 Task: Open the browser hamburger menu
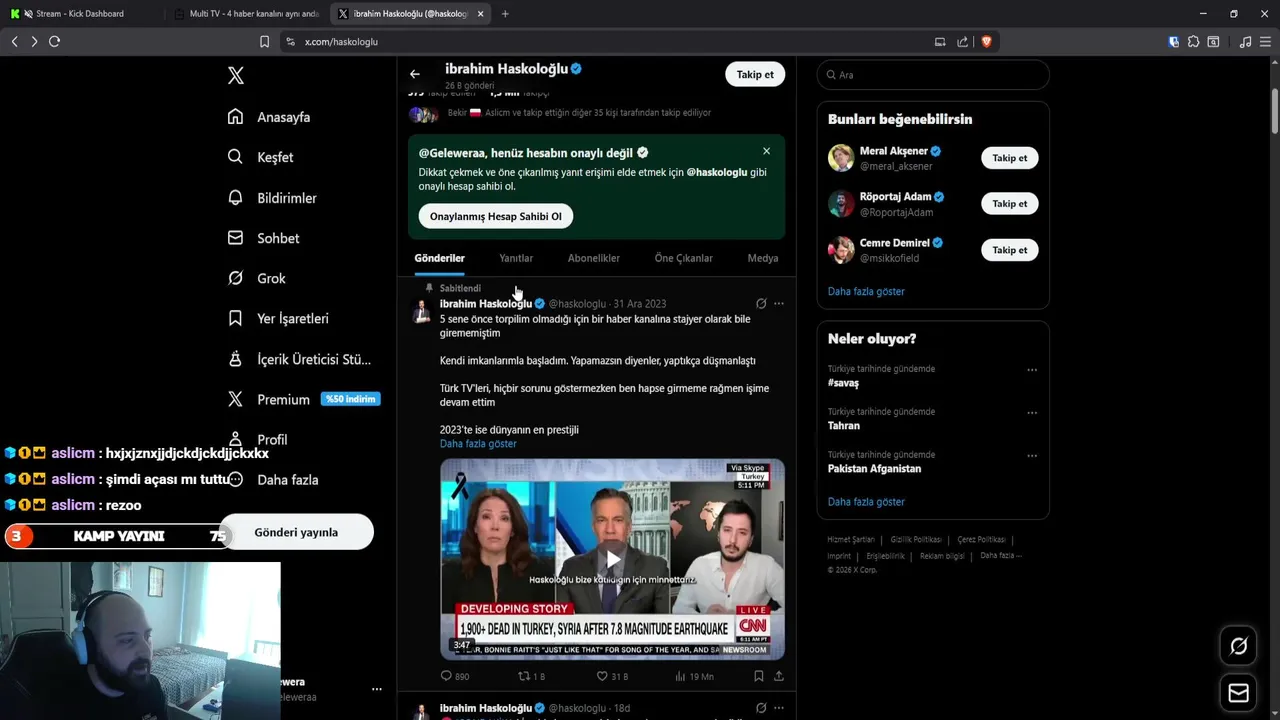tap(1265, 41)
